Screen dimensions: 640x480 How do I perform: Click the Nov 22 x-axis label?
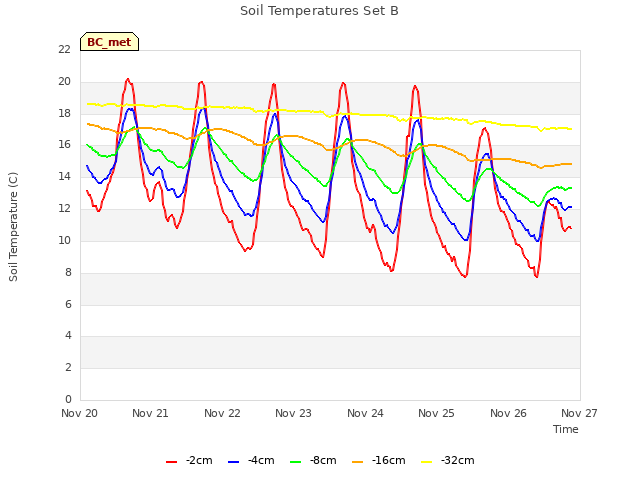click(222, 413)
